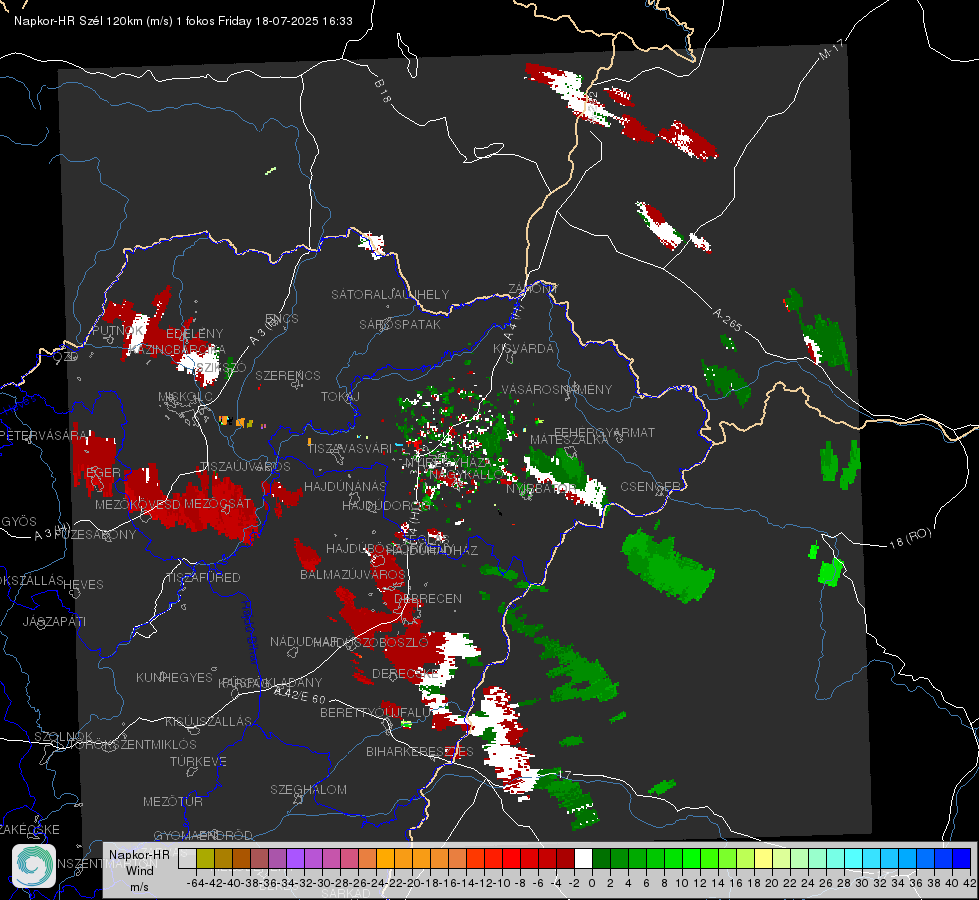This screenshot has width=979, height=900.
Task: Click the swirl logo icon at bottom left
Action: (34, 866)
